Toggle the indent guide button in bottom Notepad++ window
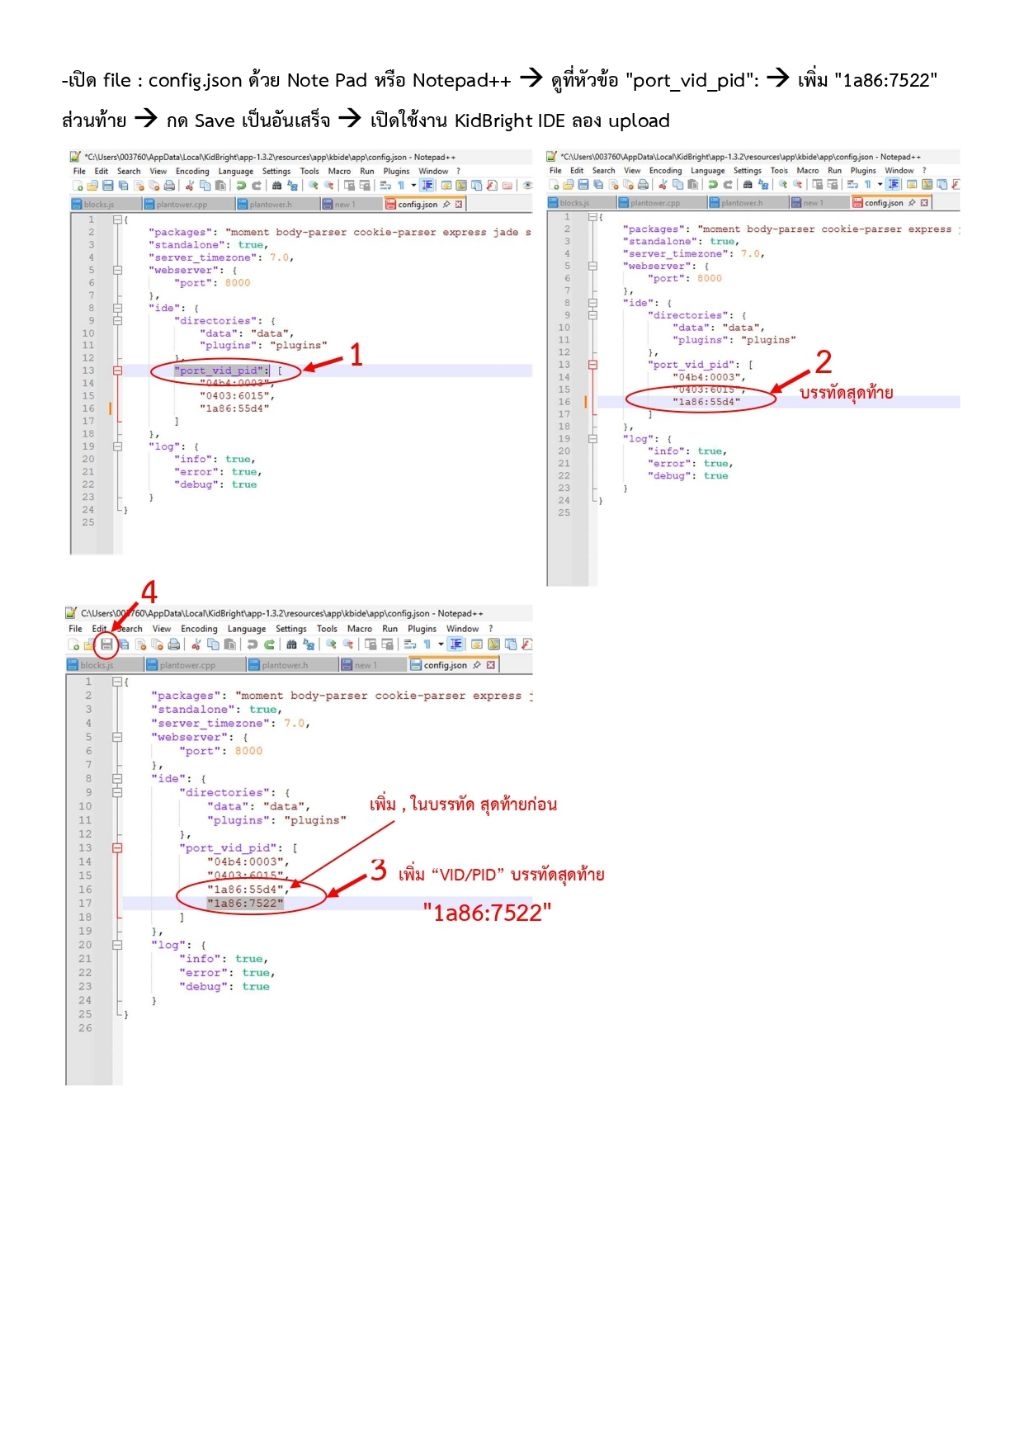 coord(456,644)
